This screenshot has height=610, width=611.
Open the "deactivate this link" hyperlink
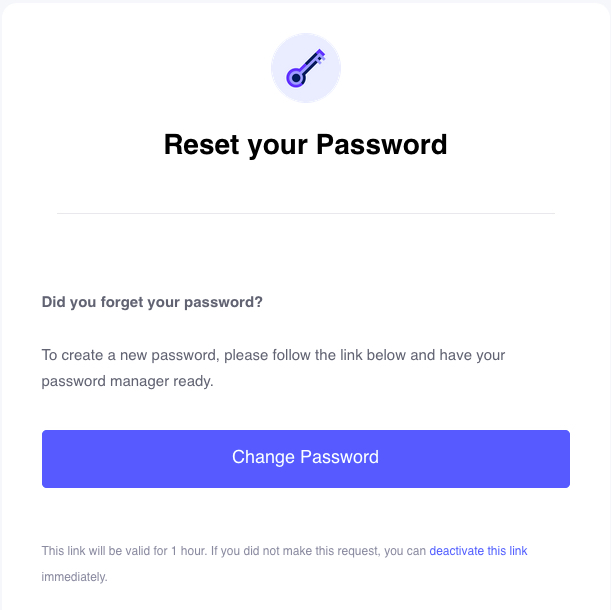click(x=478, y=551)
